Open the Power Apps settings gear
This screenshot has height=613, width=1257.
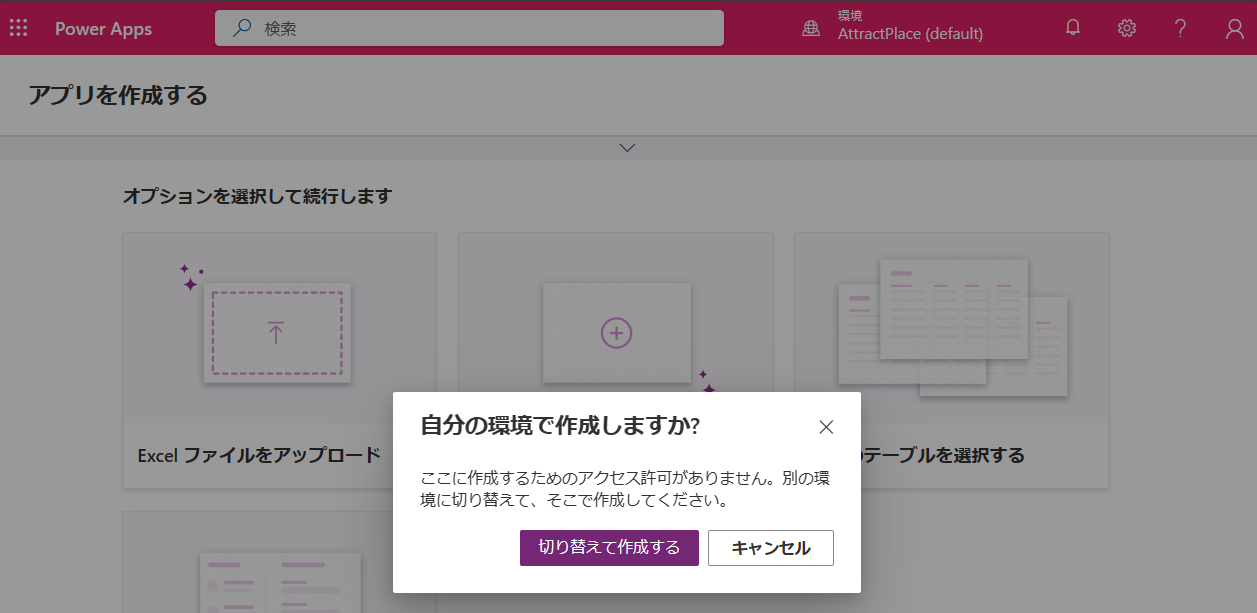(1126, 27)
